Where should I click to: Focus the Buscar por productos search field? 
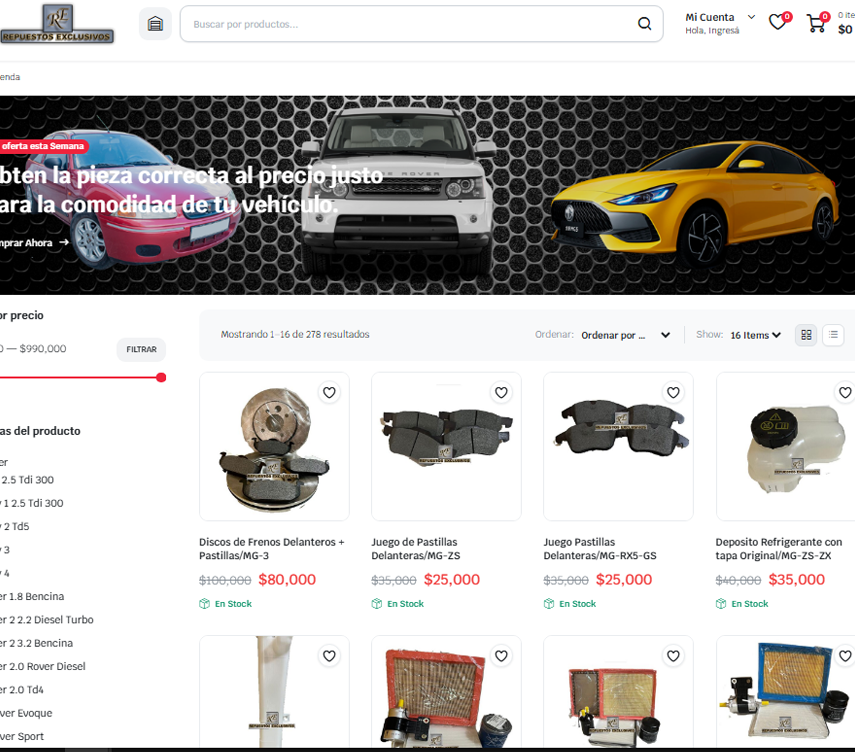pyautogui.click(x=410, y=24)
